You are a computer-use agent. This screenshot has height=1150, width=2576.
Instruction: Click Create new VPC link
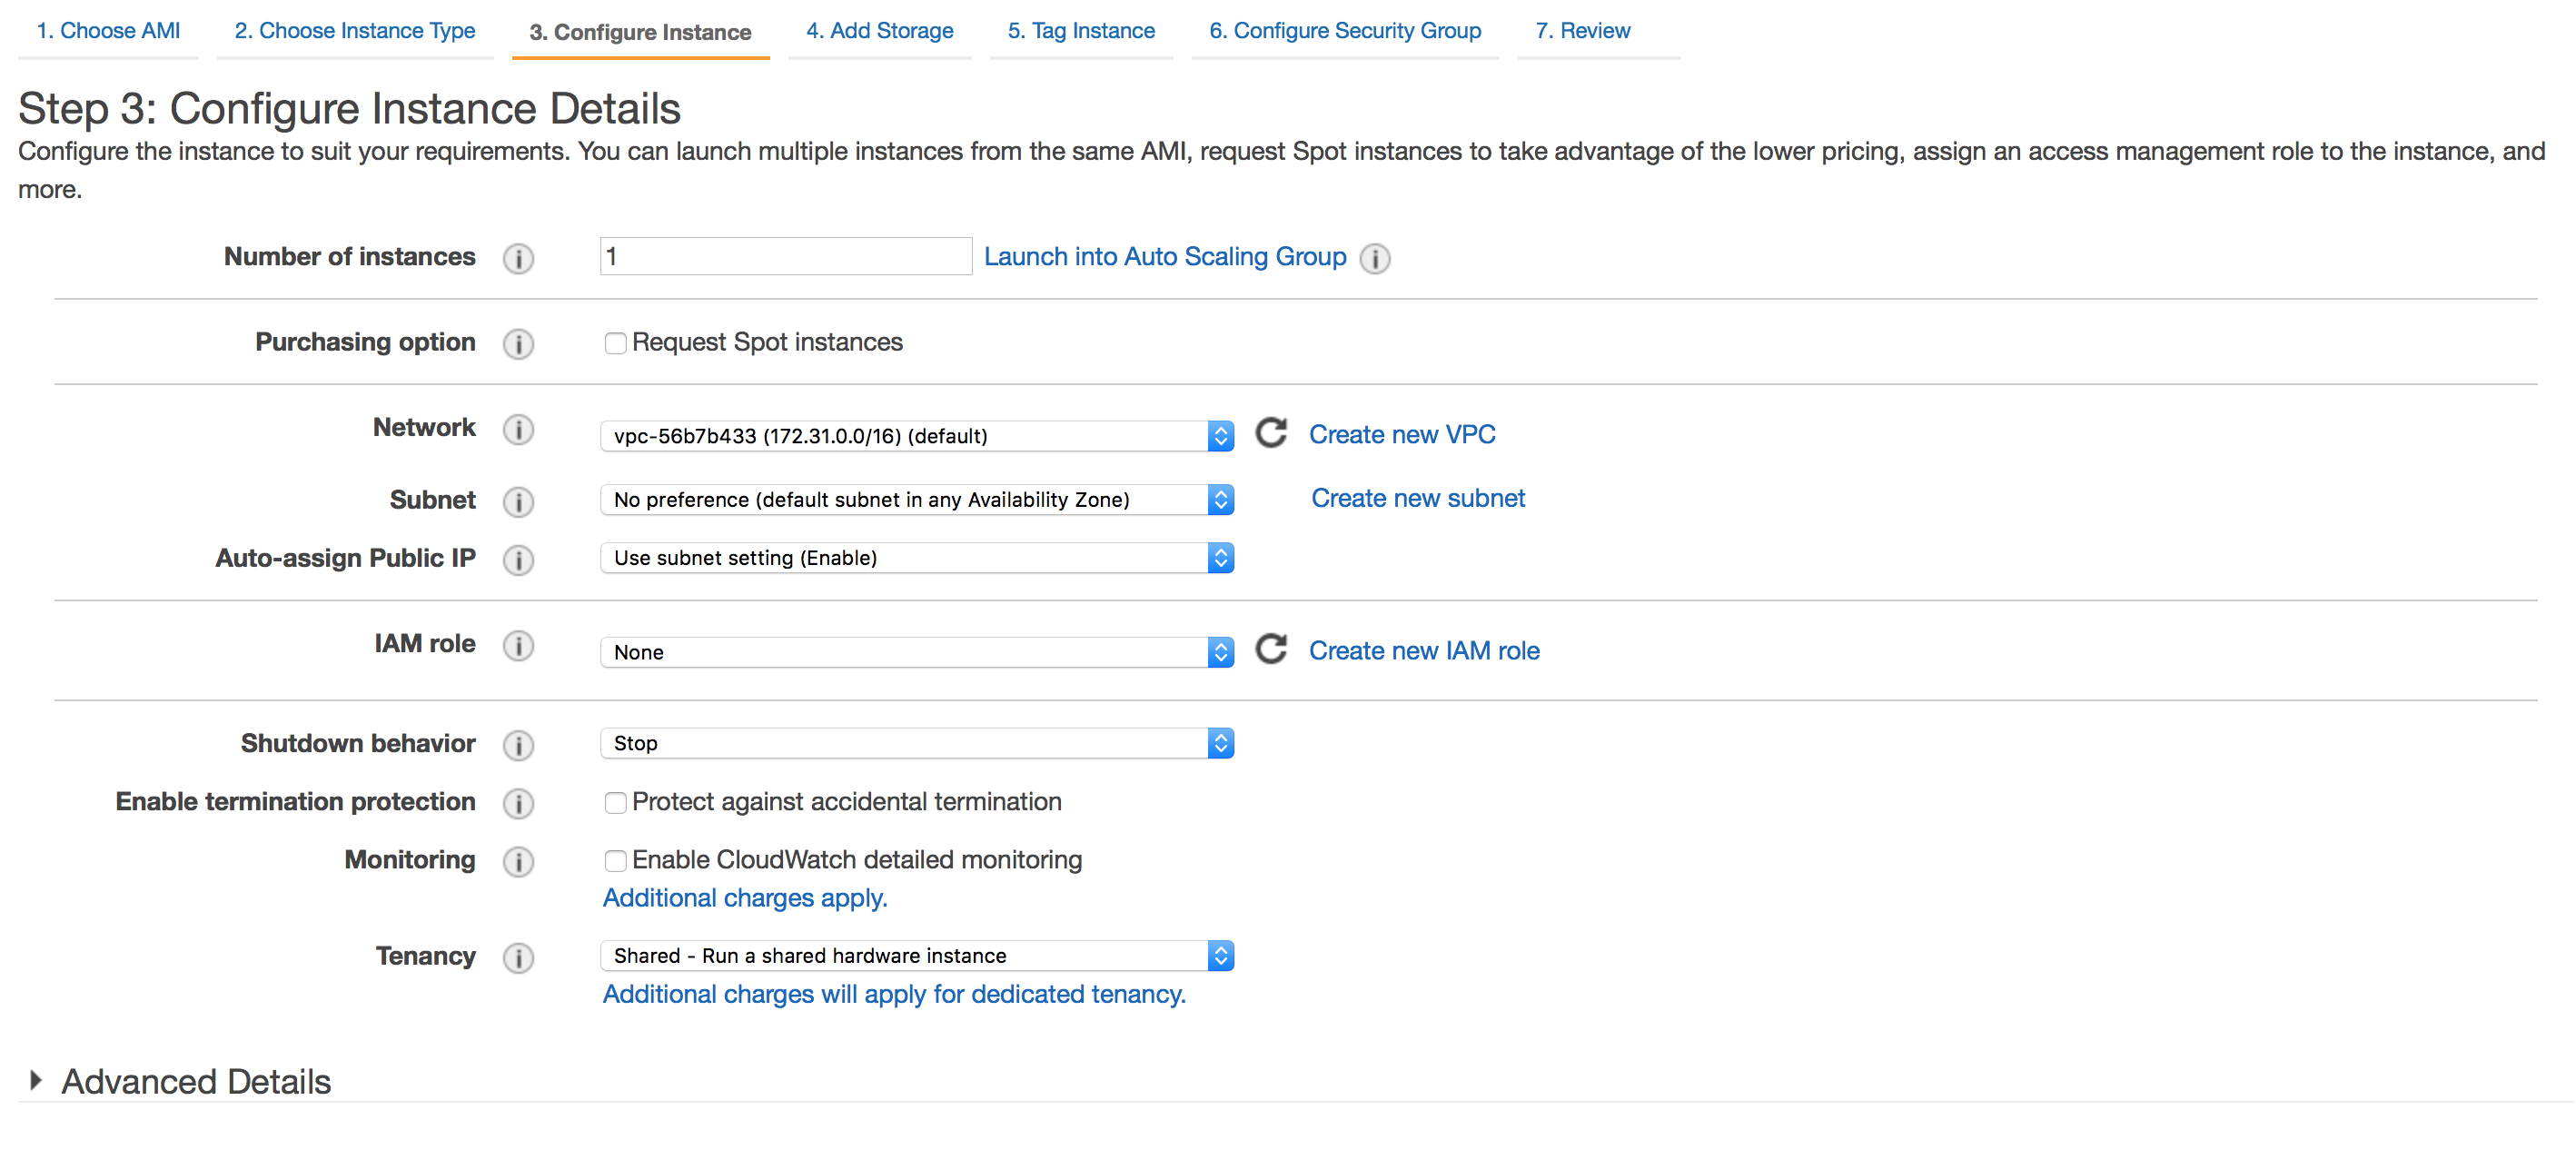(1402, 434)
